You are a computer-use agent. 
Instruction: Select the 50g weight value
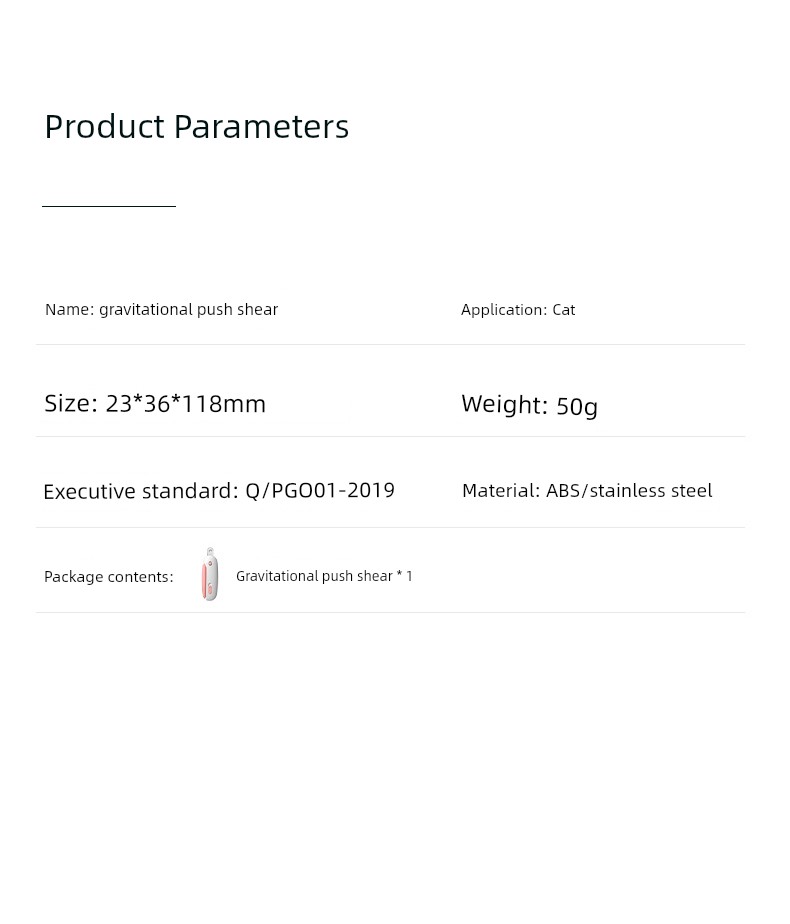click(x=577, y=407)
